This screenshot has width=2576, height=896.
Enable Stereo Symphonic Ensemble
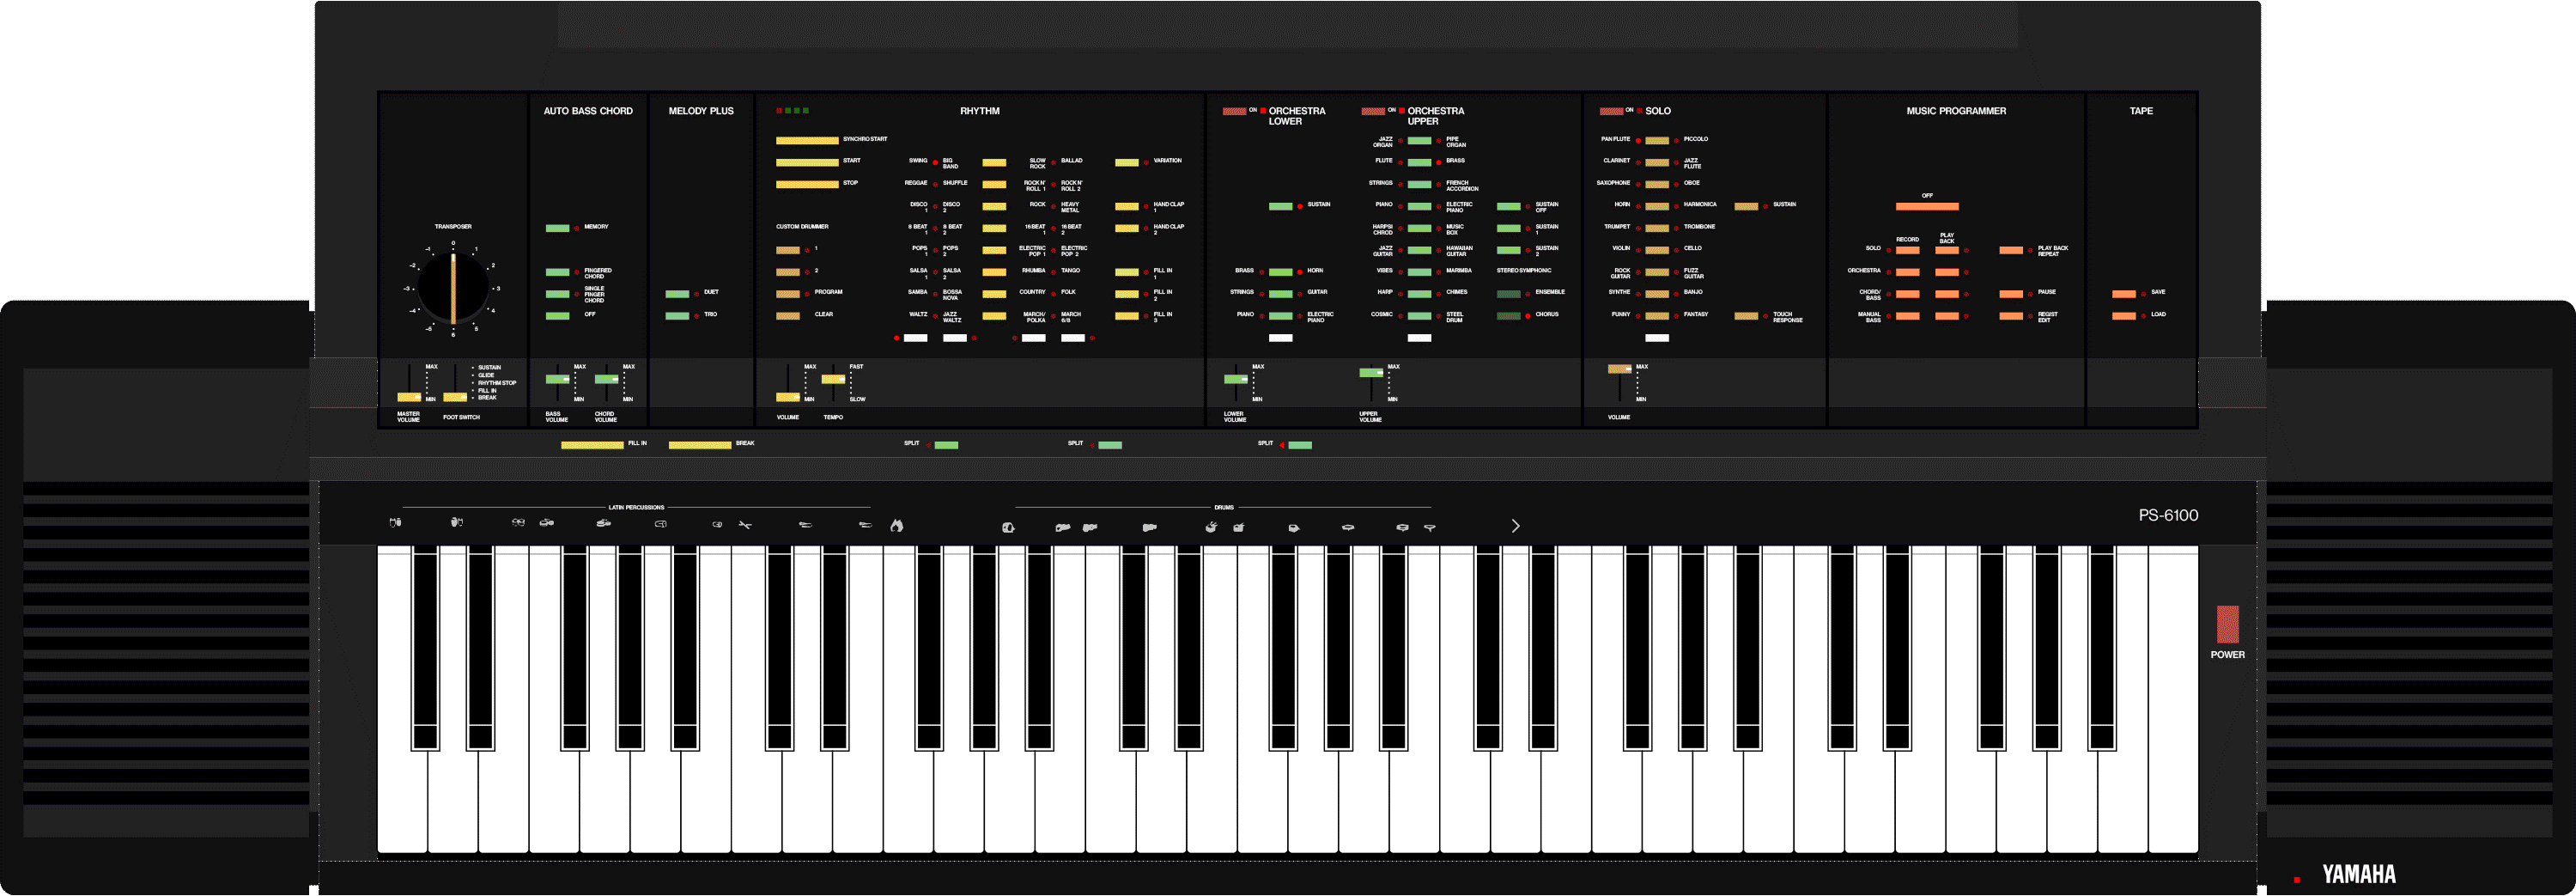pyautogui.click(x=1509, y=294)
